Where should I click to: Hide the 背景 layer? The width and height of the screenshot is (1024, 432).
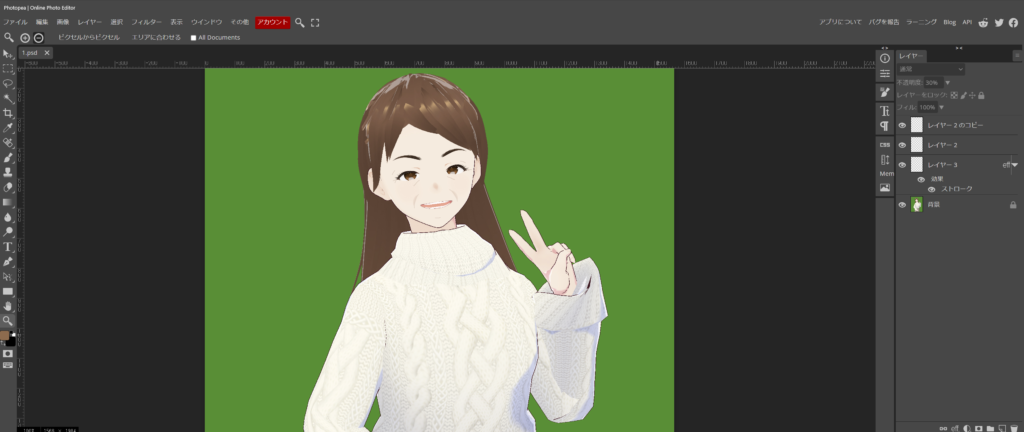(902, 204)
